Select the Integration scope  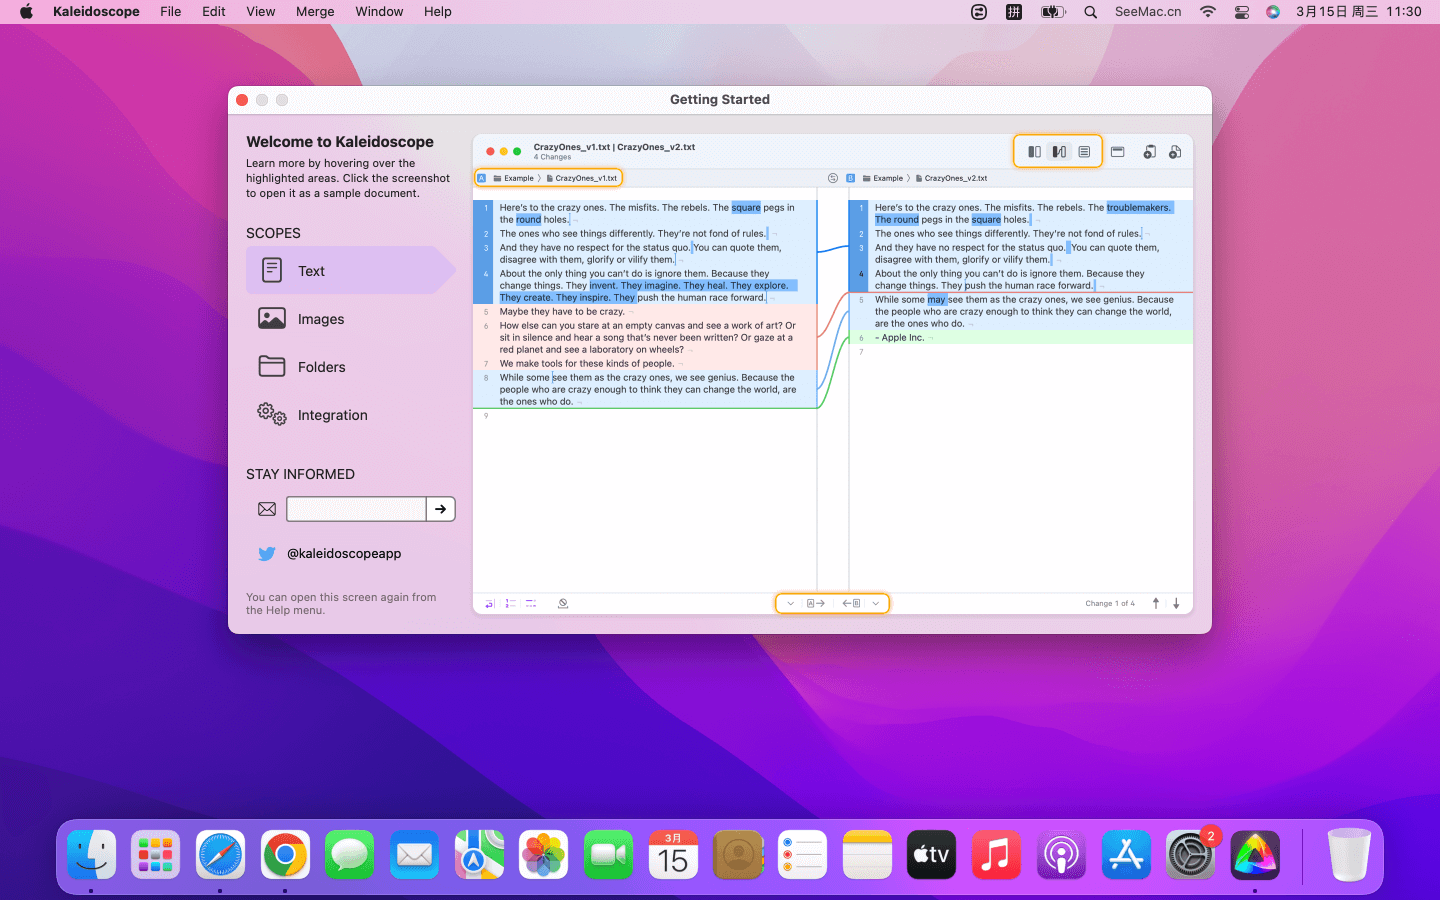350,415
